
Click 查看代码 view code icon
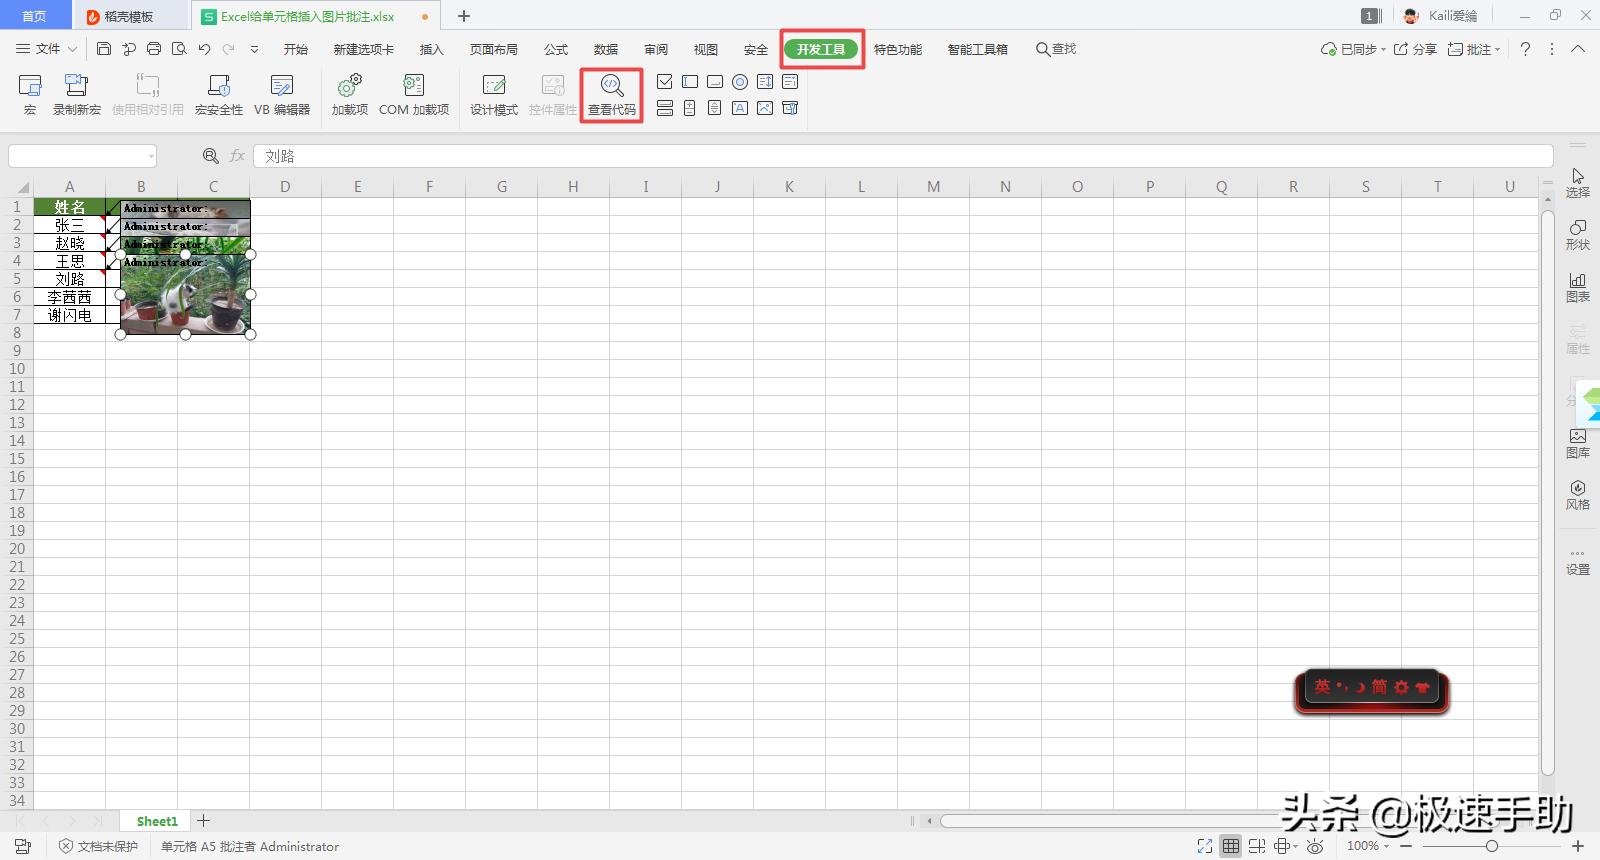(611, 95)
